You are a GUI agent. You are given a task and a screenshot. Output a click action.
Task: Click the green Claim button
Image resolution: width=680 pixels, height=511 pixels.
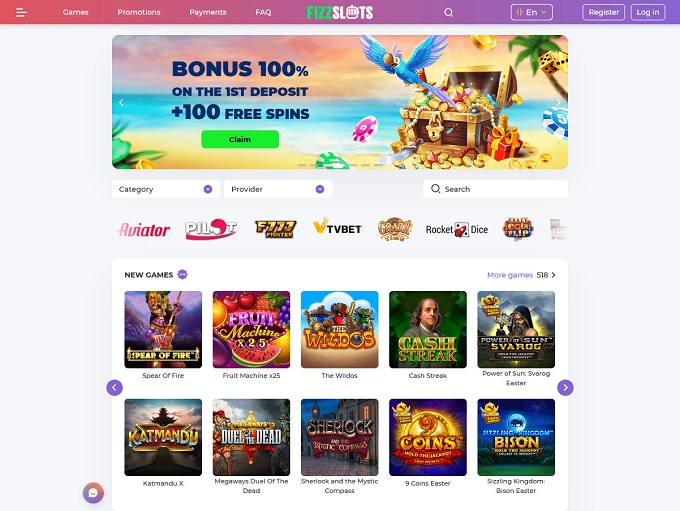[240, 139]
